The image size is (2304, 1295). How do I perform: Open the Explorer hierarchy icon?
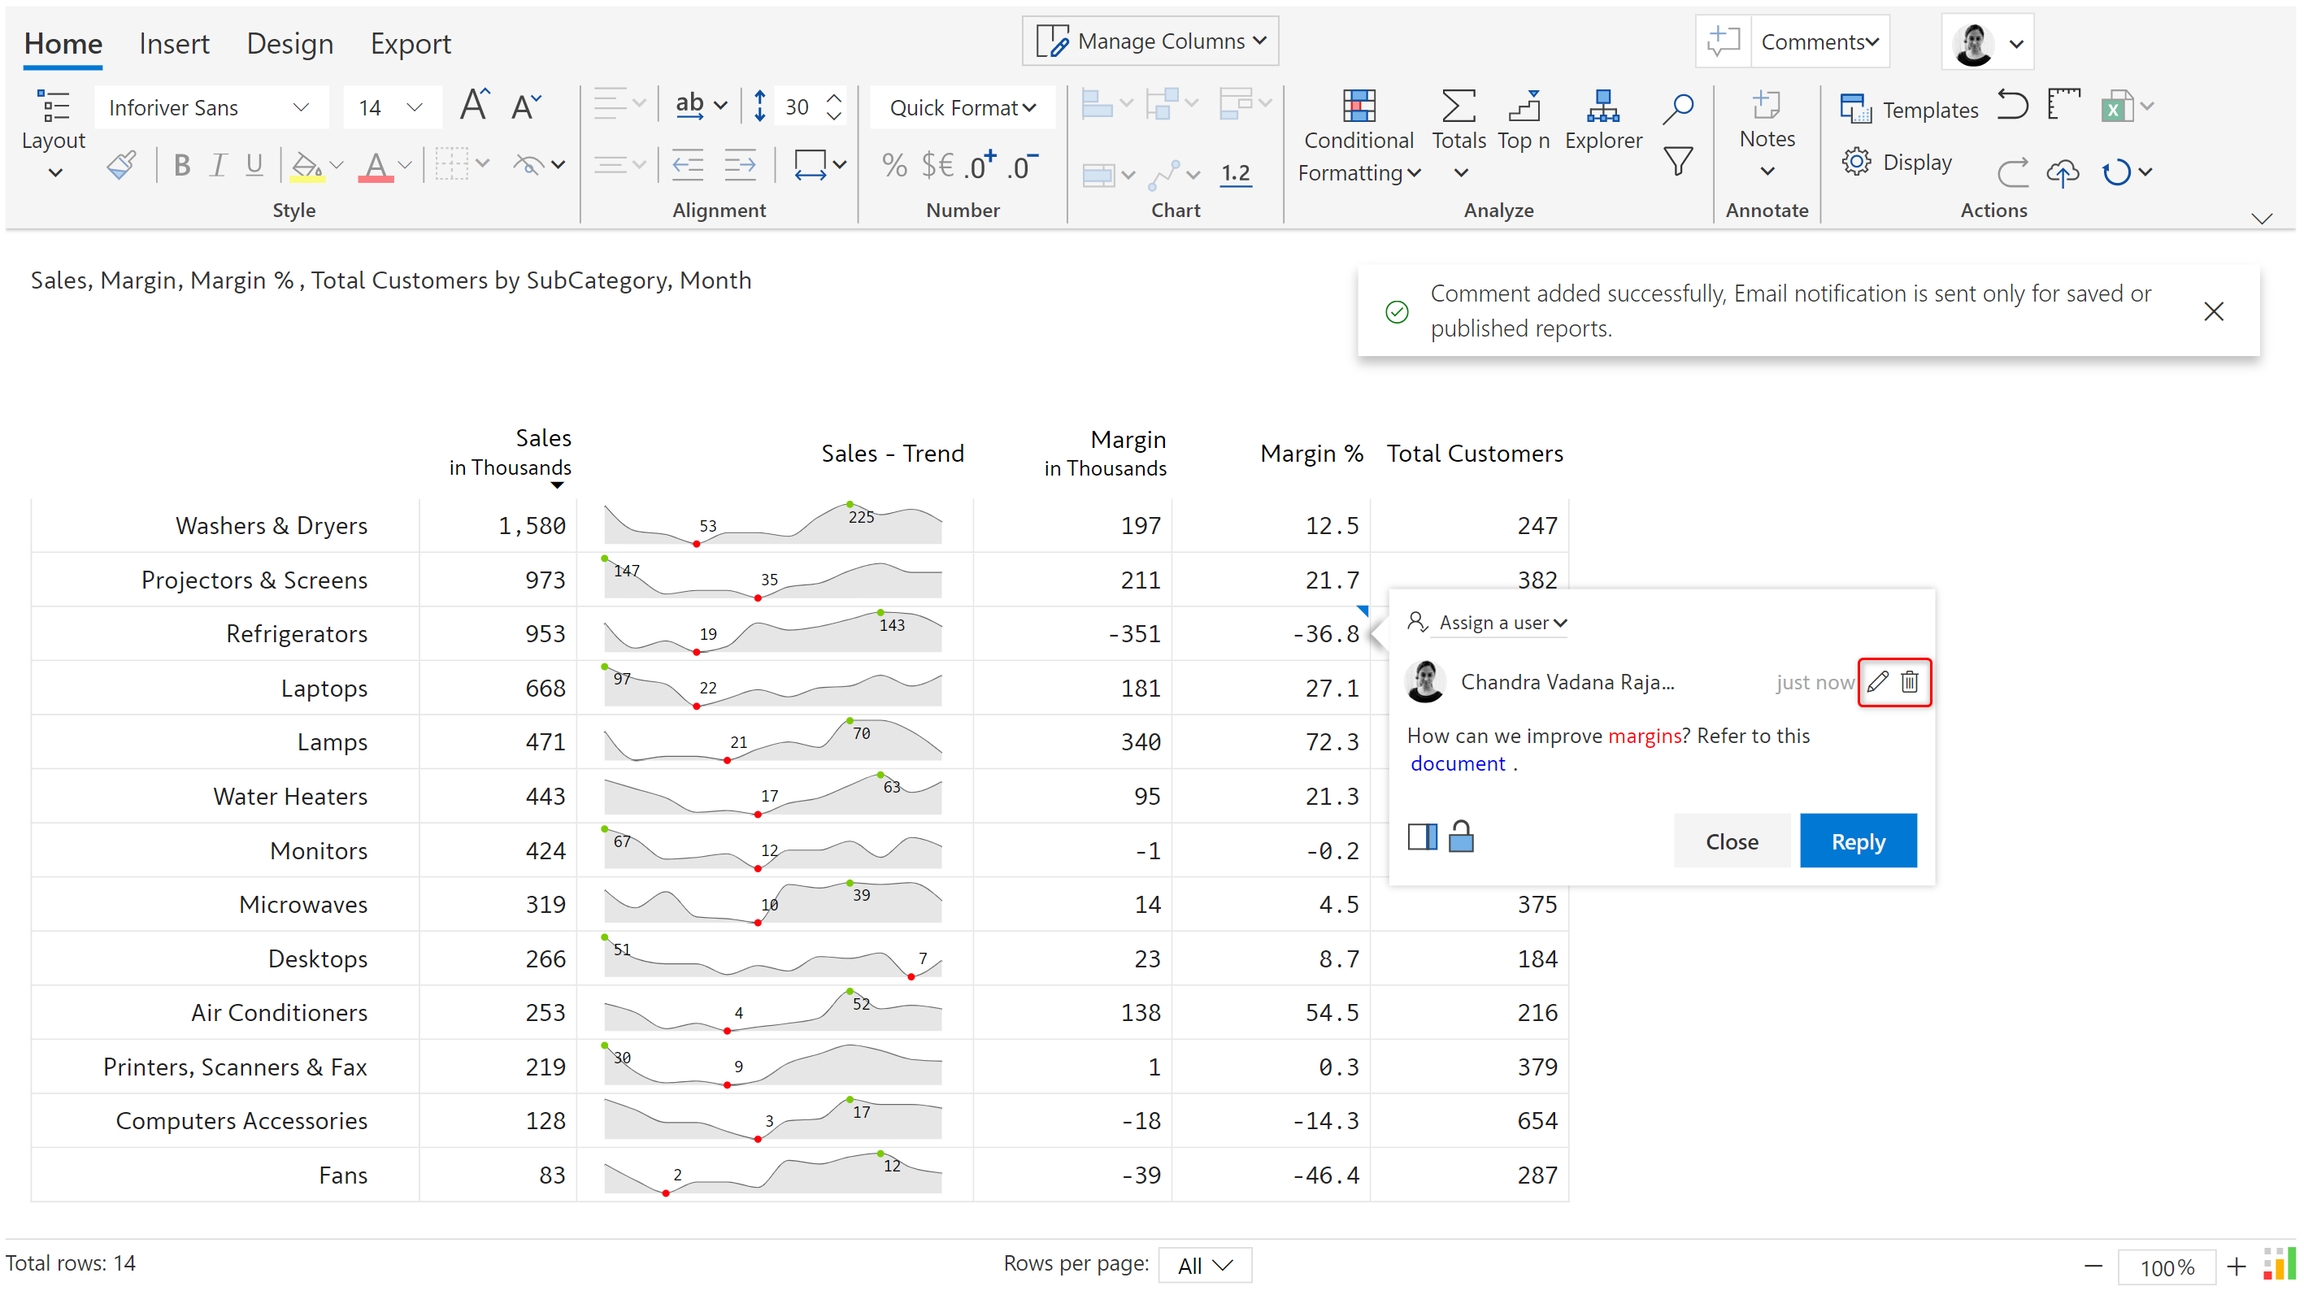(x=1602, y=106)
